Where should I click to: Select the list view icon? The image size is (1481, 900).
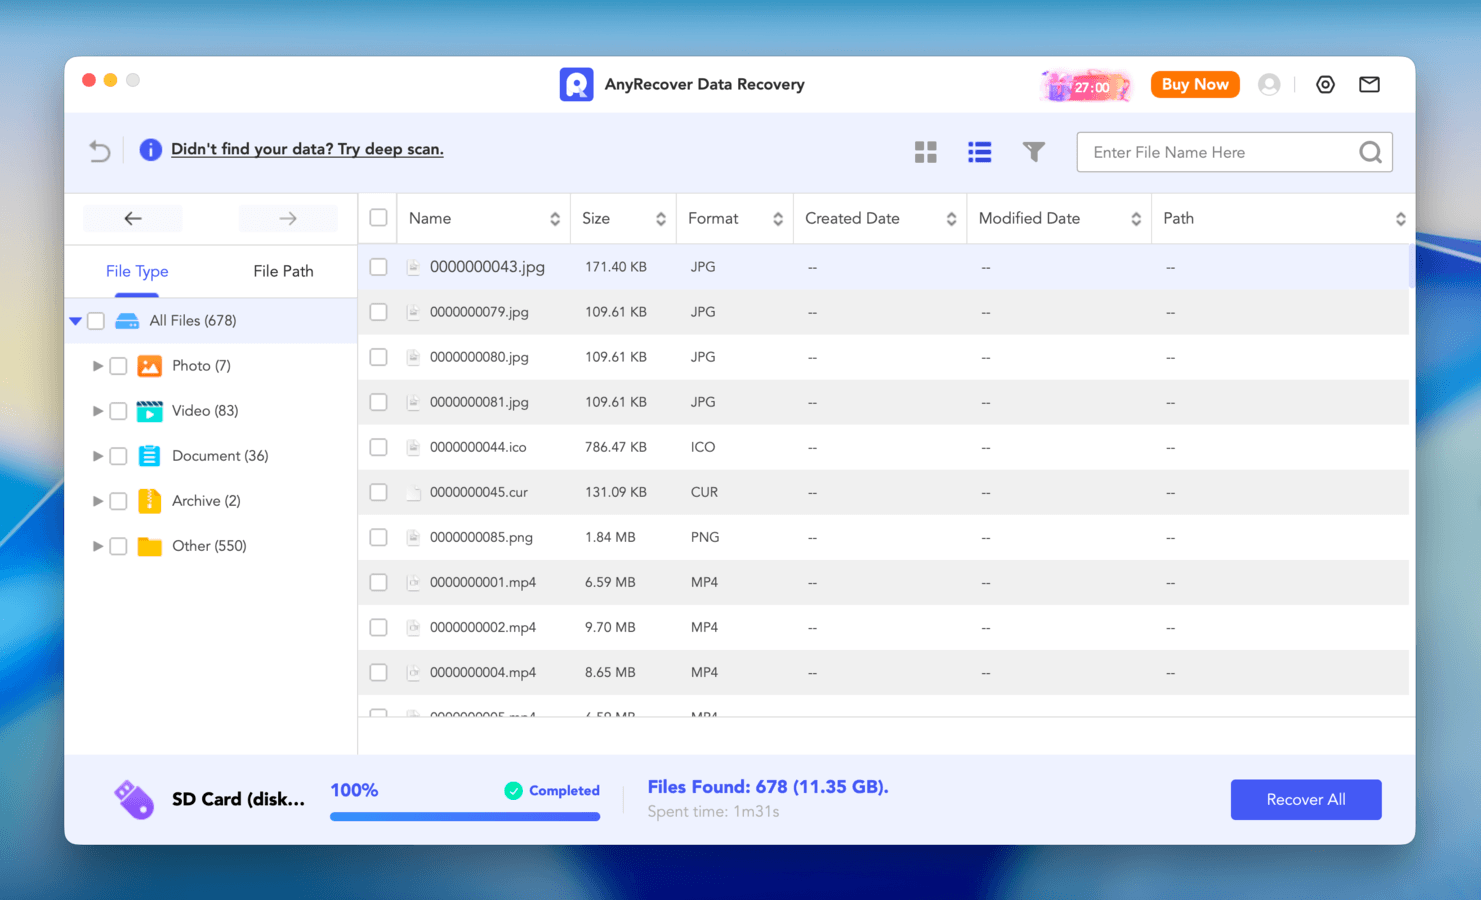pyautogui.click(x=979, y=151)
